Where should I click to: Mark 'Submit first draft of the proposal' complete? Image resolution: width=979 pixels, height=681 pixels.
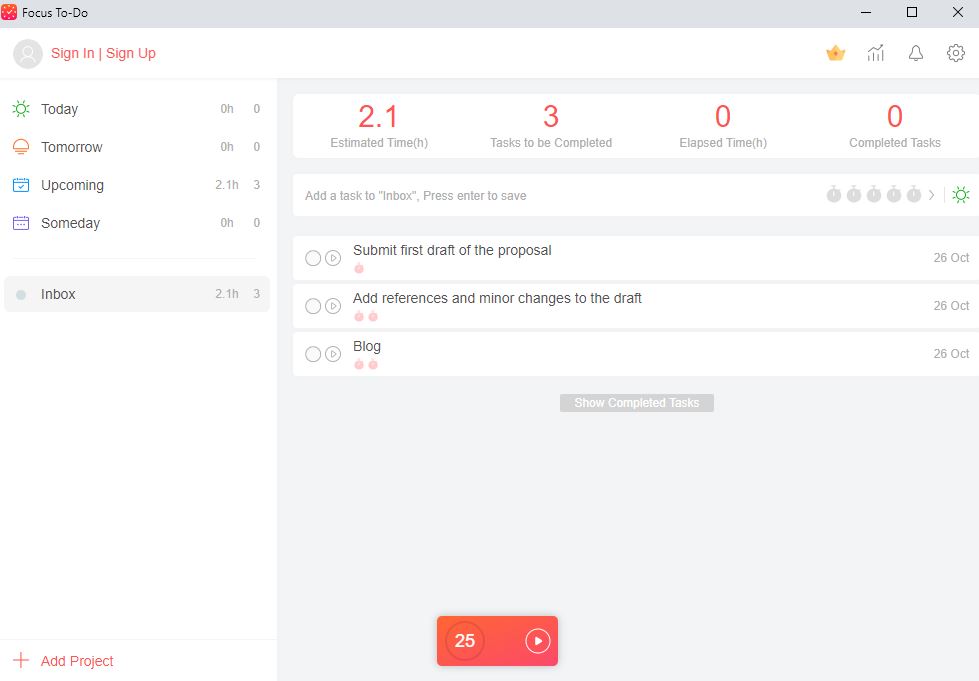coord(313,258)
